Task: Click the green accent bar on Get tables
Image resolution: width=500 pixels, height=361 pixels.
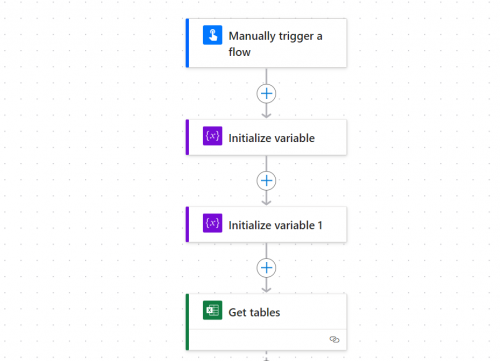Action: [x=187, y=322]
